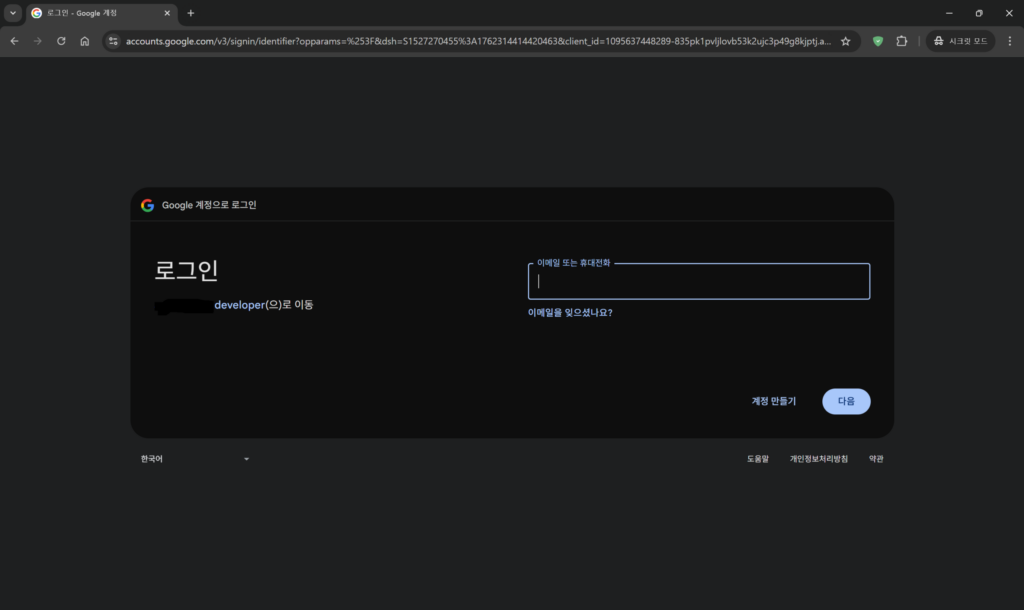Bookmark this page with the star icon
1024x610 pixels.
[845, 41]
